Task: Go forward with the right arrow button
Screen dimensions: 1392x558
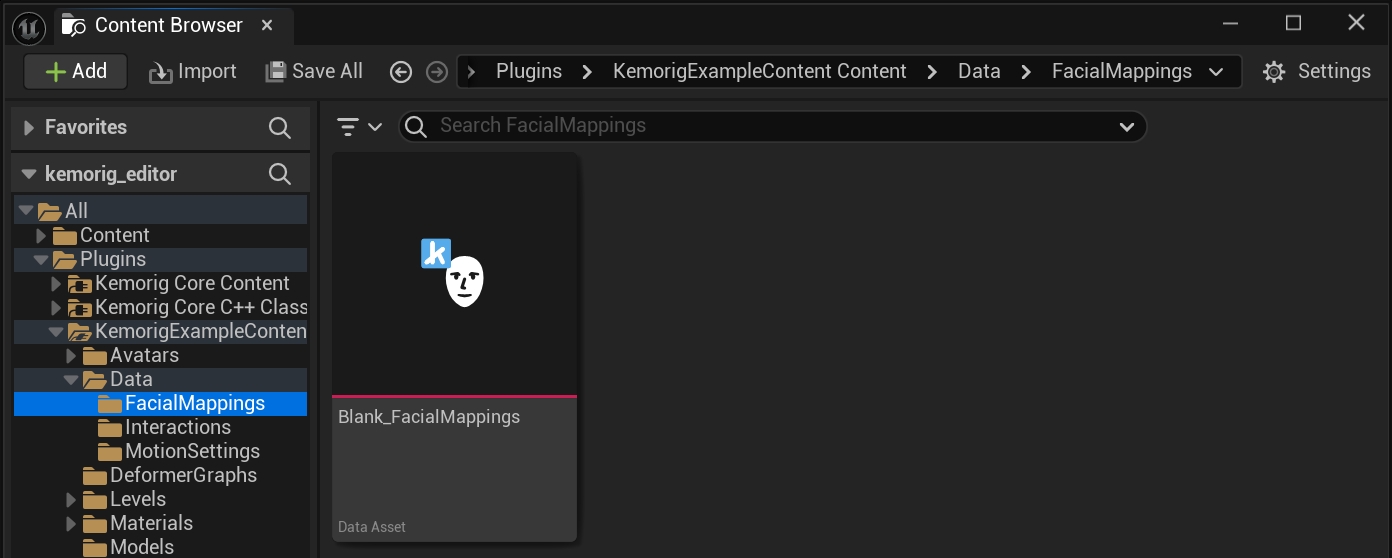Action: (x=437, y=72)
